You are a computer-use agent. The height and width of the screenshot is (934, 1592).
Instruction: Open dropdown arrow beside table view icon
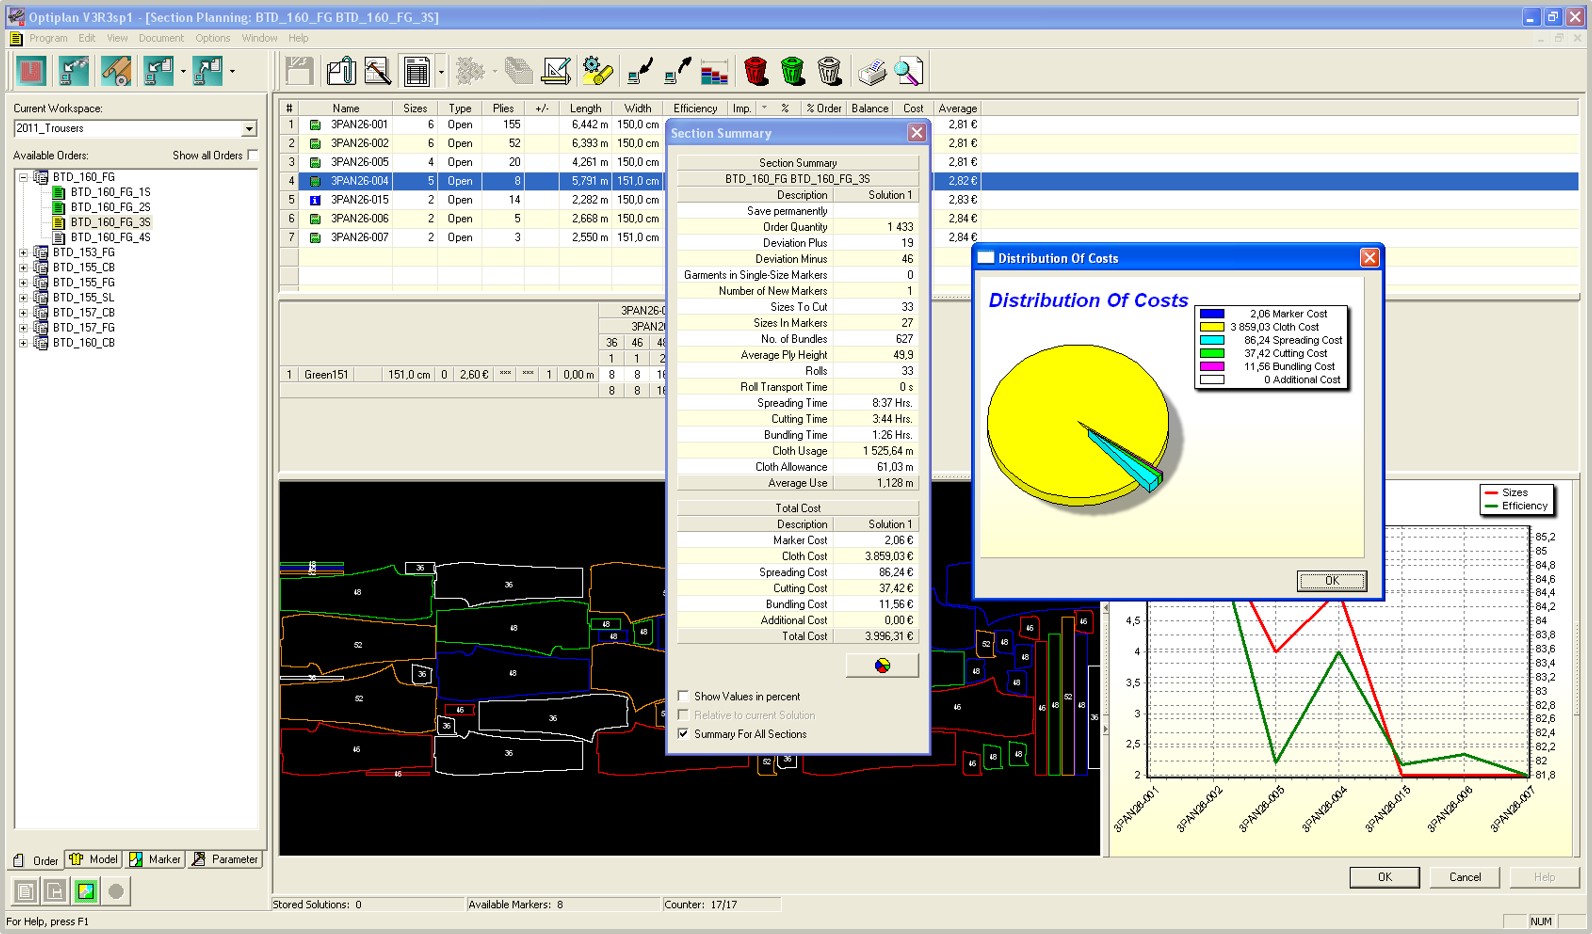[x=441, y=72]
